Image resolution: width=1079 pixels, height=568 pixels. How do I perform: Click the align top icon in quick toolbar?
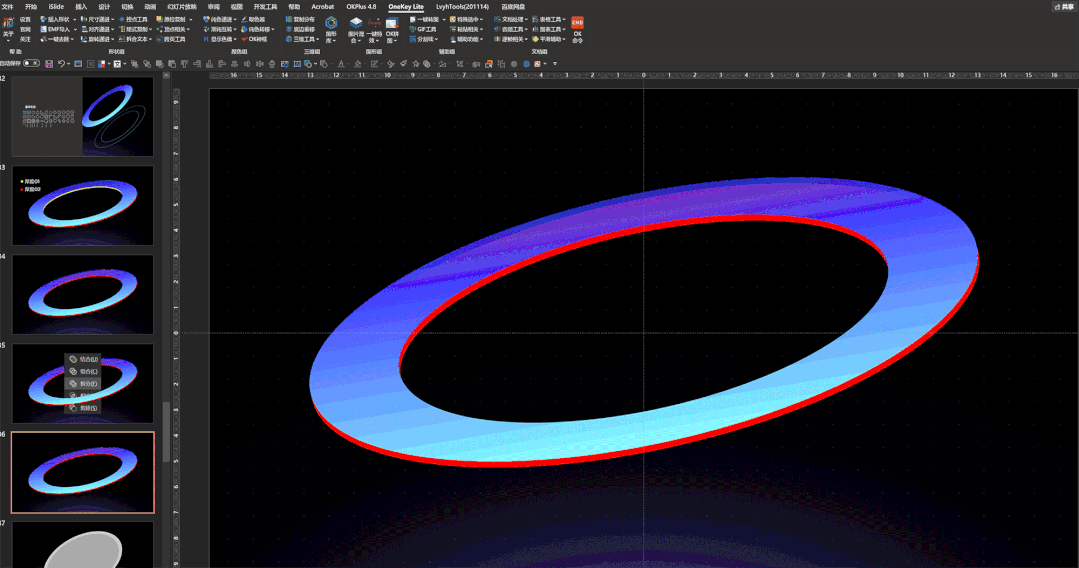click(184, 63)
